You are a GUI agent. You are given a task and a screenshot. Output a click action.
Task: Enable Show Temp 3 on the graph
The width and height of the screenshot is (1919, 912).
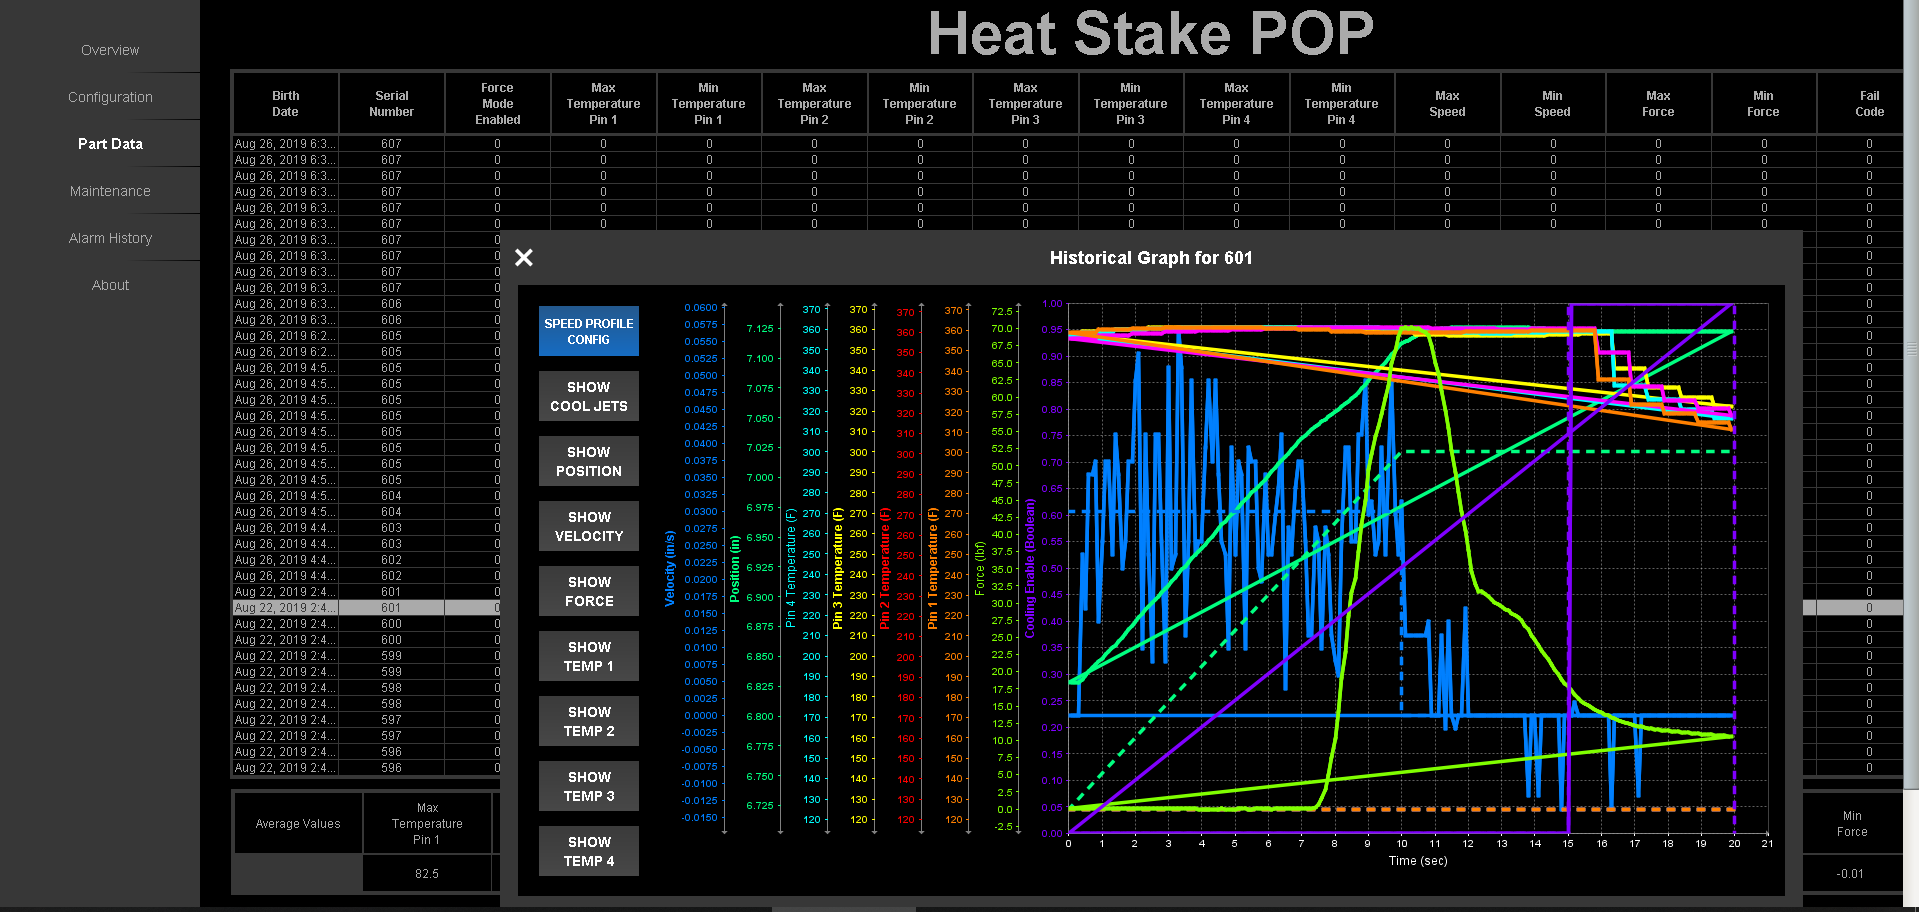tap(588, 785)
